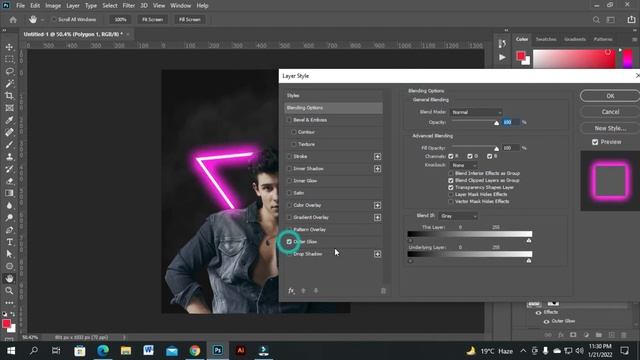Screen dimensions: 640x360
Task: Open the Image menu
Action: [53, 6]
